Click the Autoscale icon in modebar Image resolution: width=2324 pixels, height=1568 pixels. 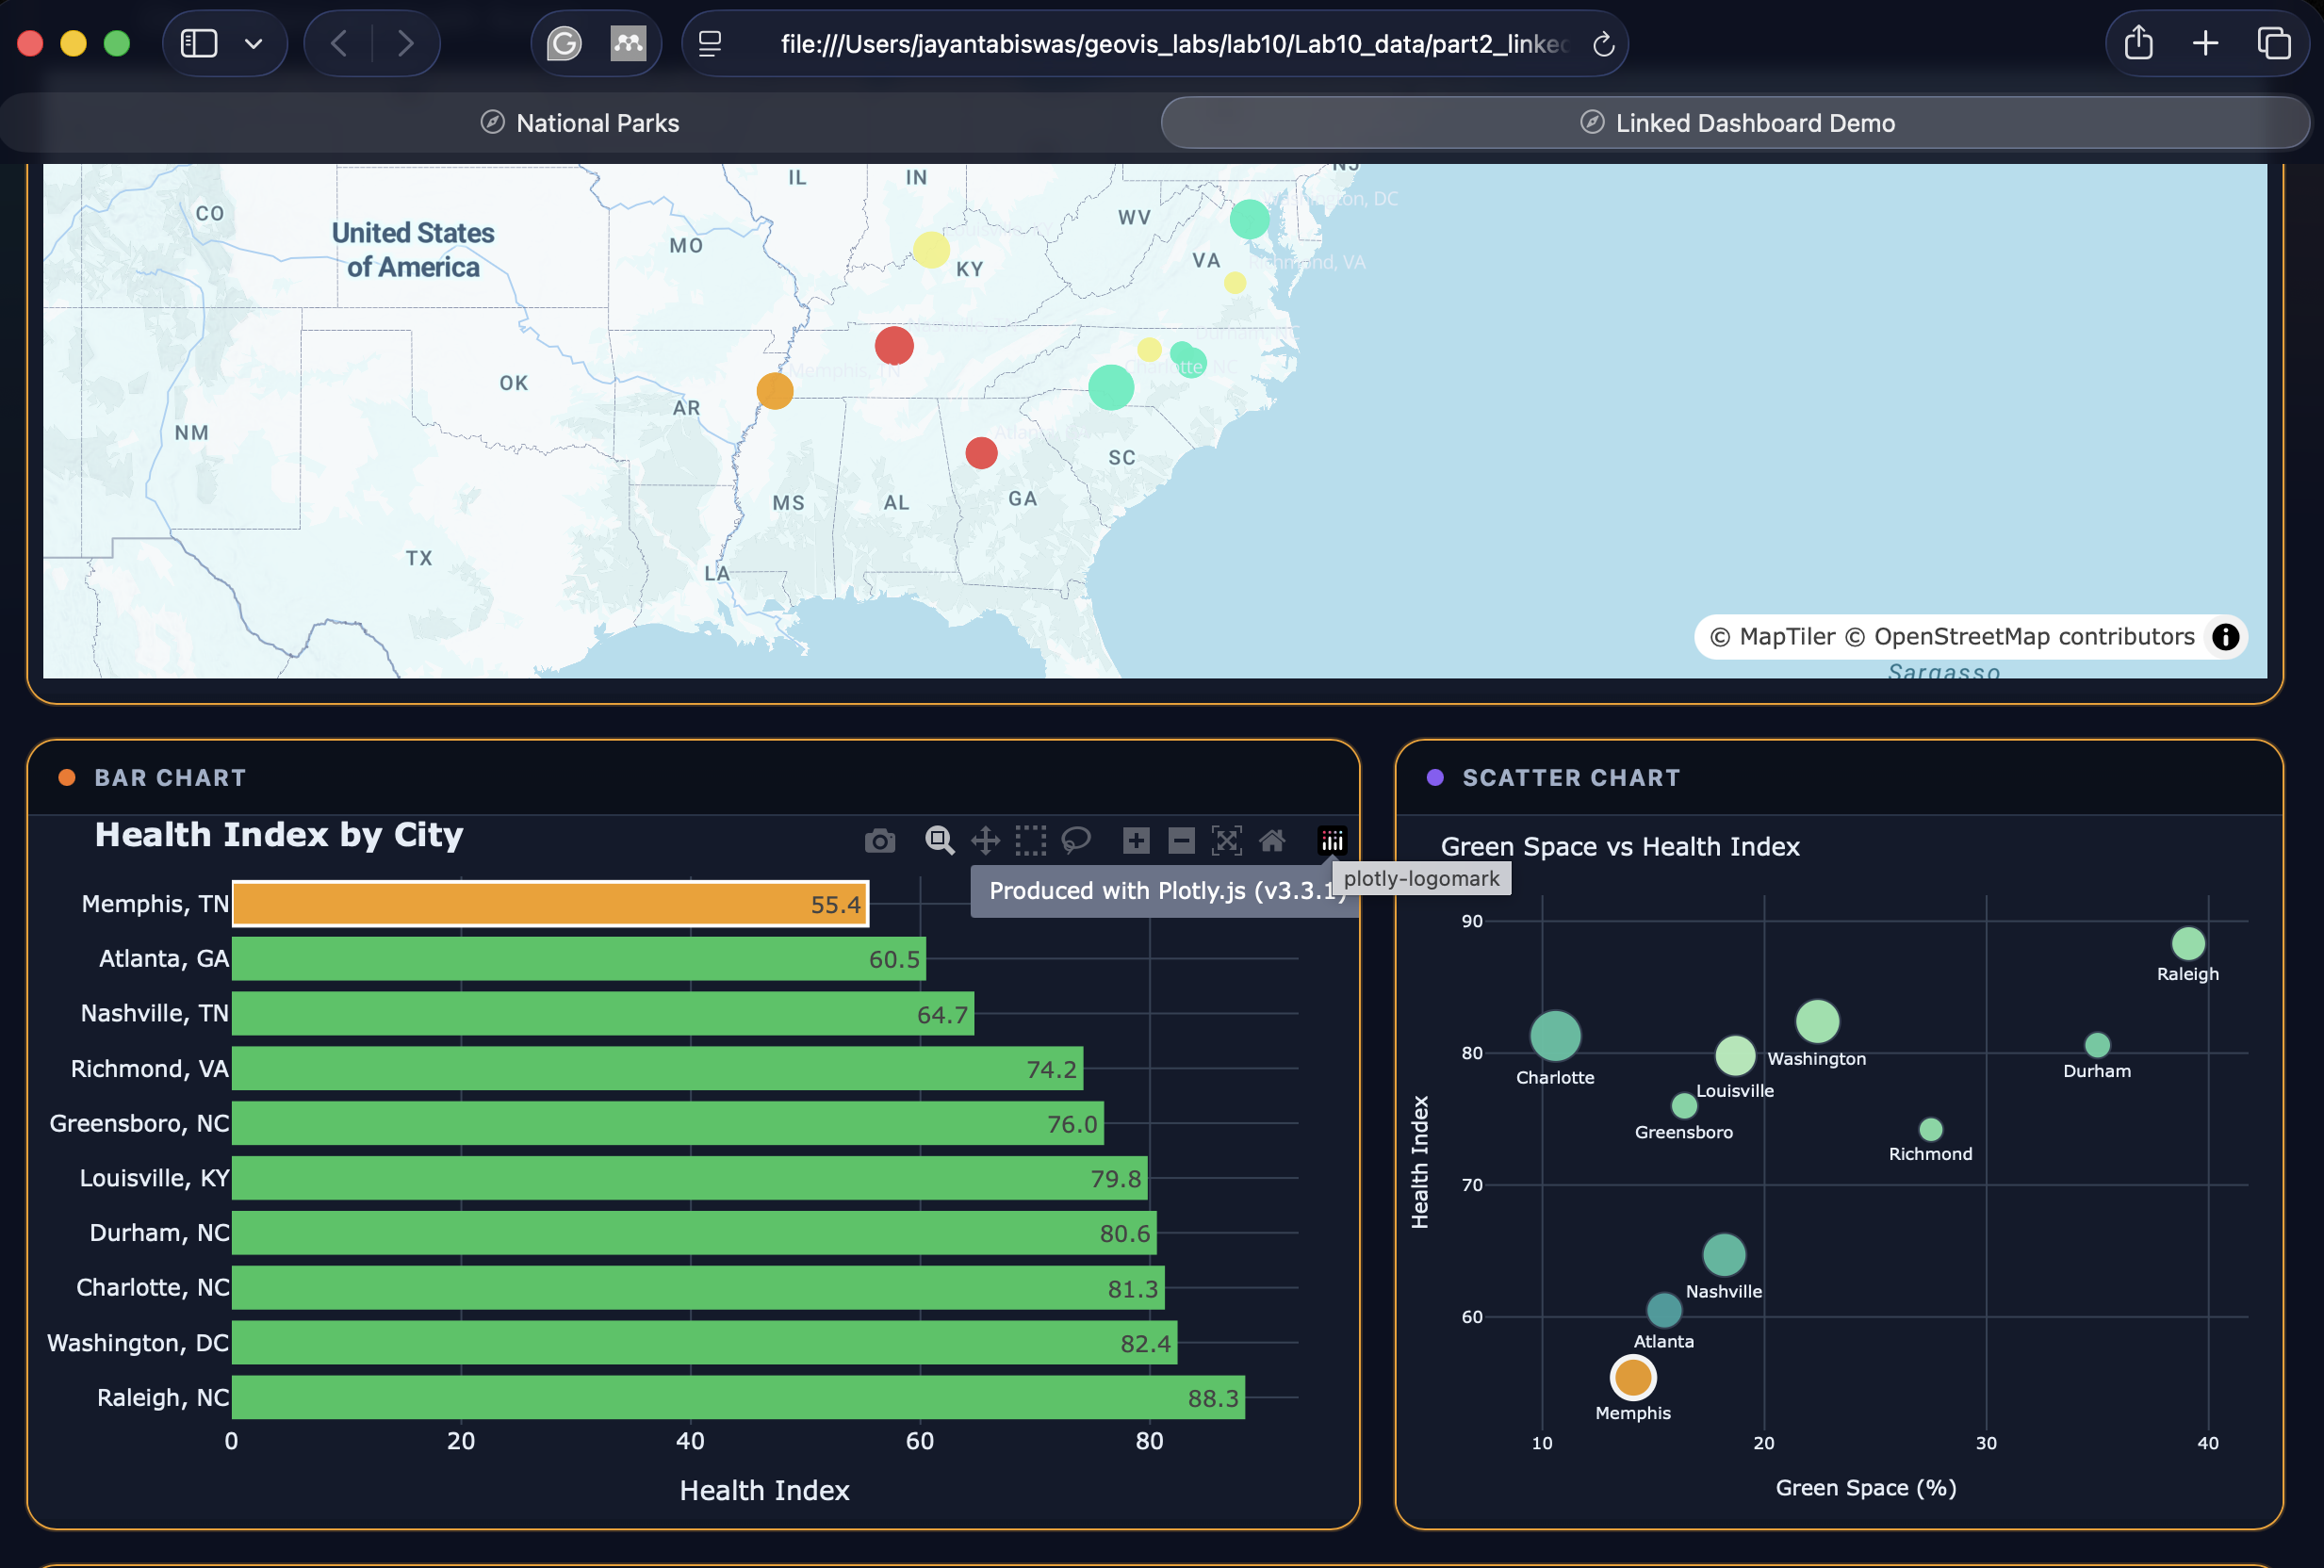click(1227, 841)
